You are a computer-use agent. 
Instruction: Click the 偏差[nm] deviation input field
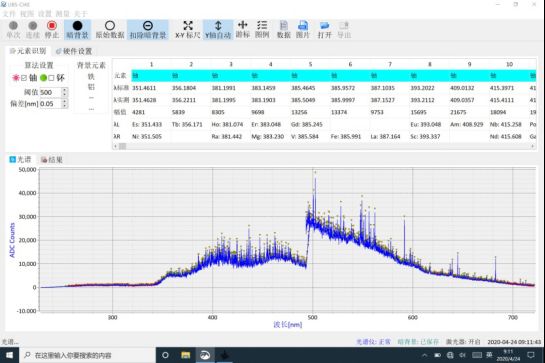click(51, 104)
